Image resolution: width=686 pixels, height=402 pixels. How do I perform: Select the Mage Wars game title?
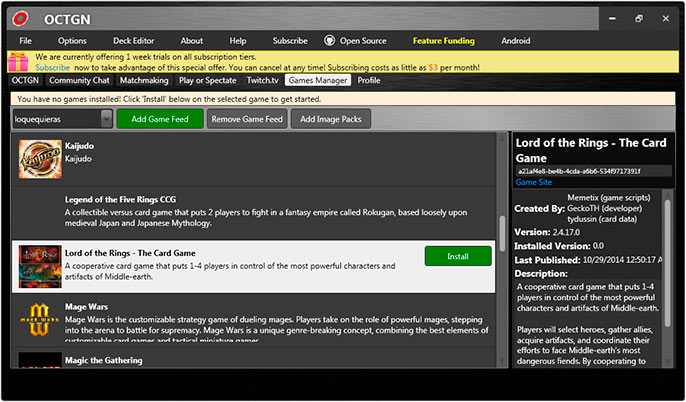[x=86, y=307]
